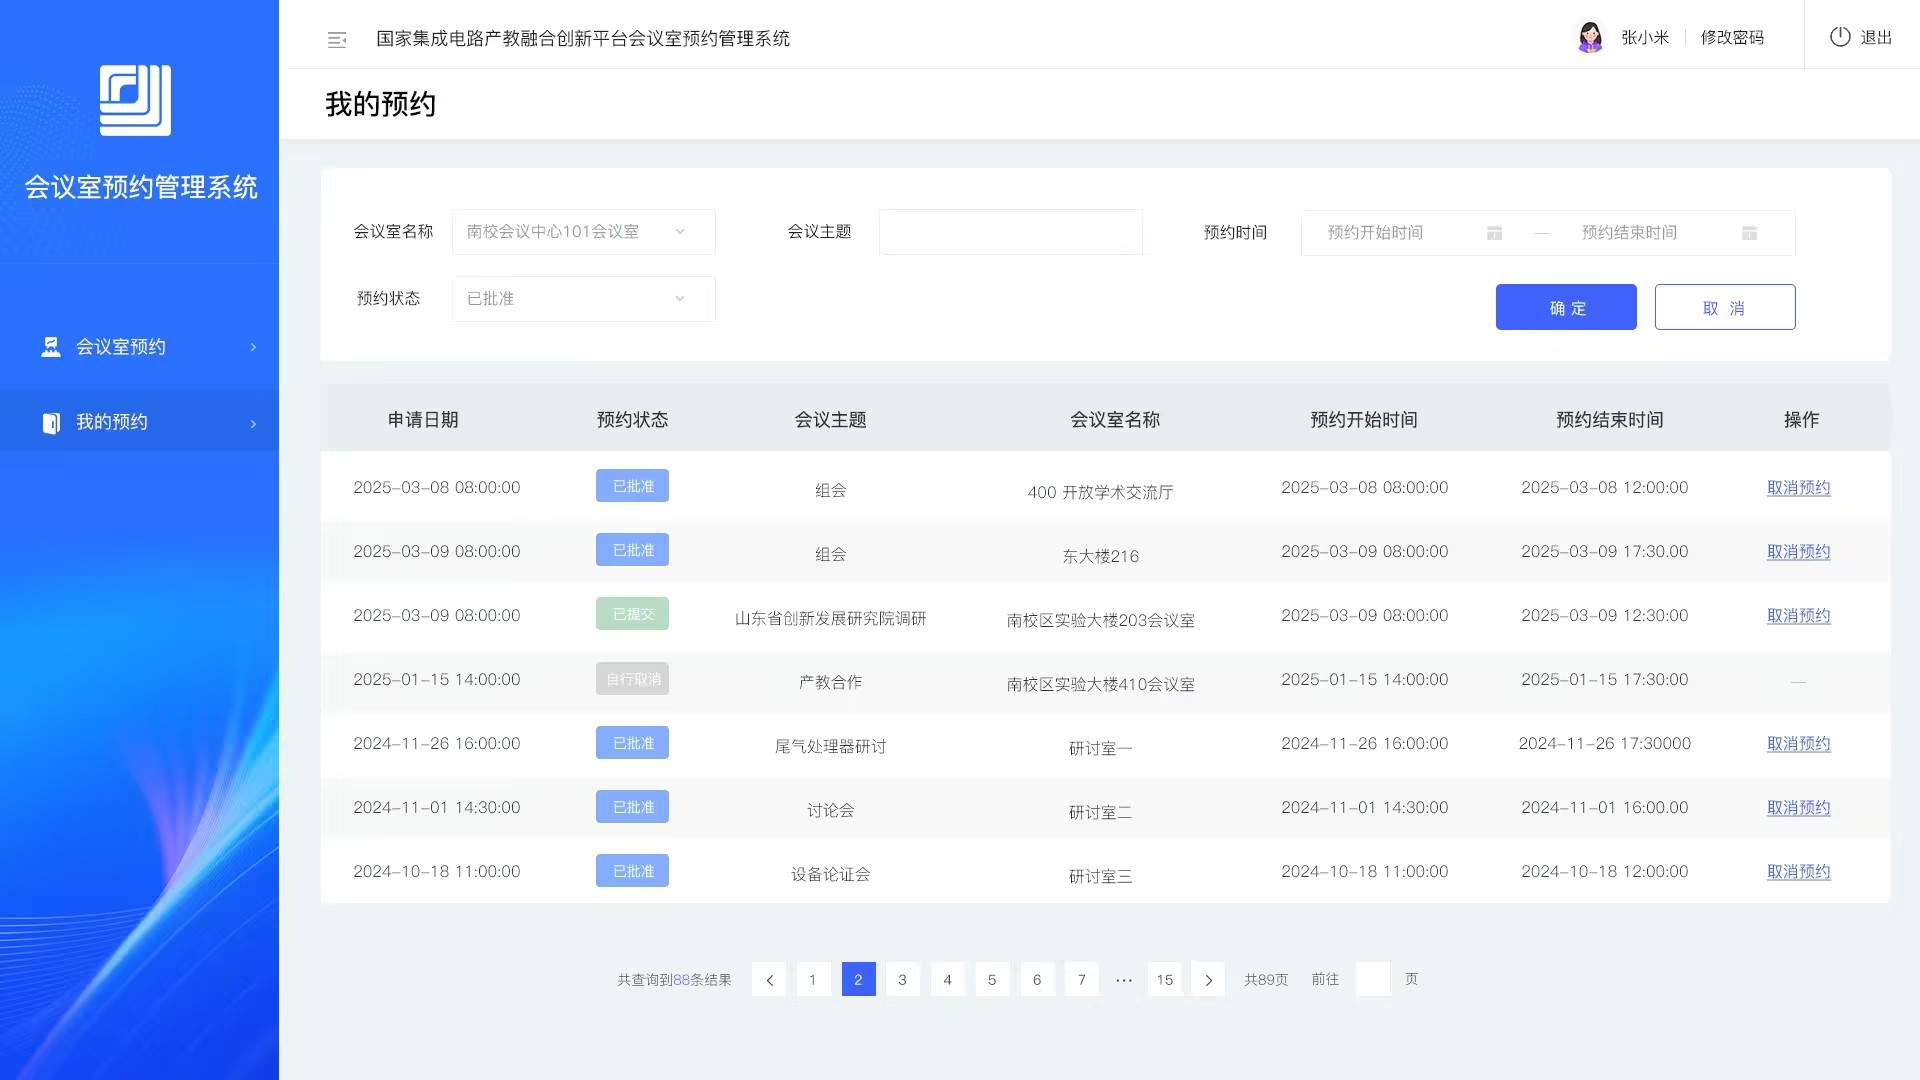The width and height of the screenshot is (1920, 1080).
Task: Click the power icon next to 退出
Action: click(1840, 37)
